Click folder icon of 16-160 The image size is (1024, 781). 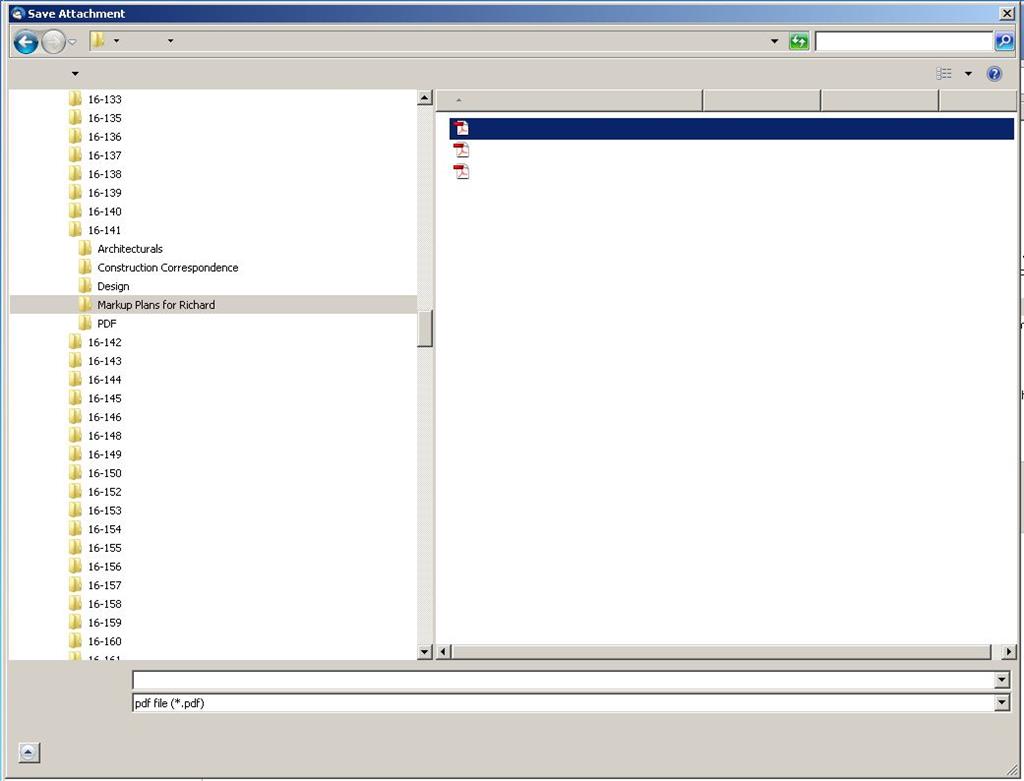click(75, 641)
